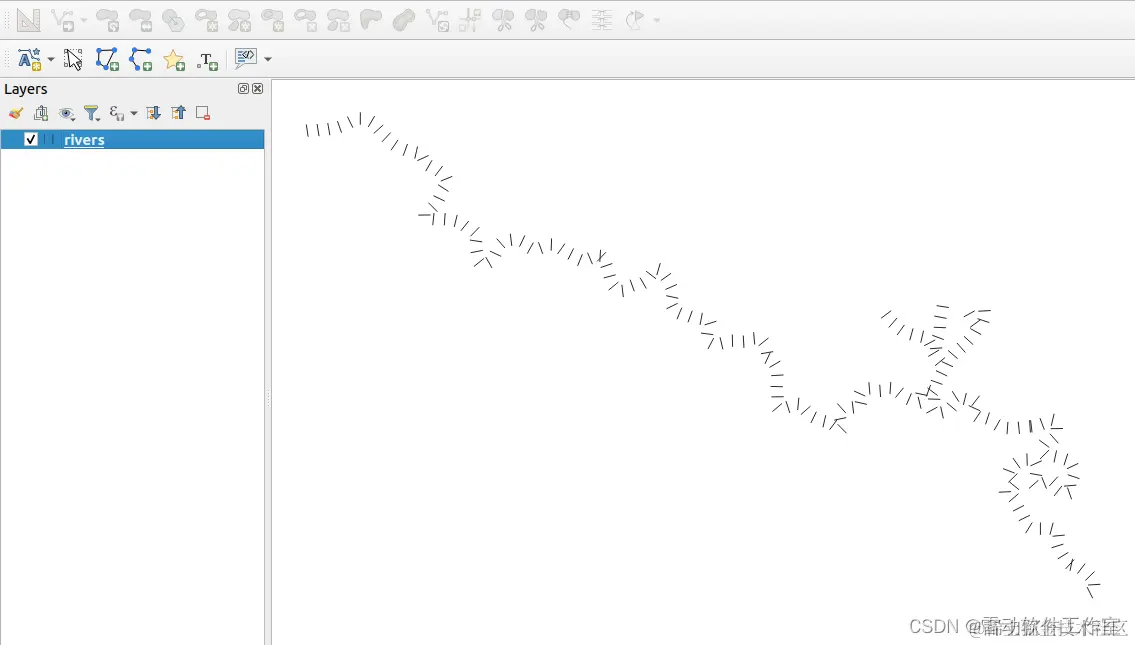Select the Simplify Feature tool
The image size is (1135, 645).
pyautogui.click(x=173, y=20)
